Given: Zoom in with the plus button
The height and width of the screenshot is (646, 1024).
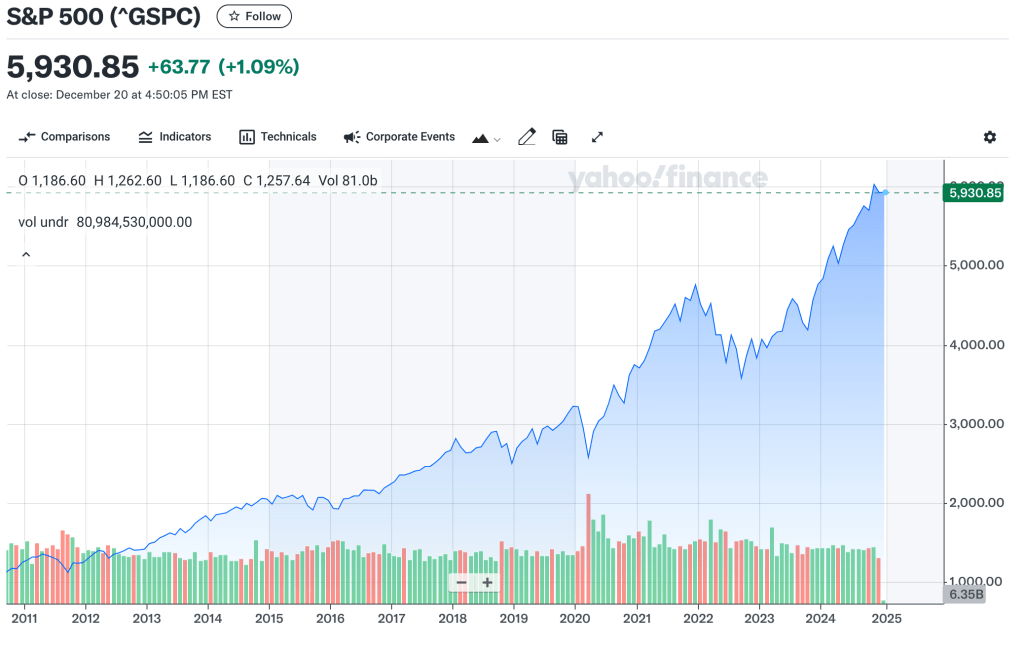Looking at the screenshot, I should [x=487, y=582].
